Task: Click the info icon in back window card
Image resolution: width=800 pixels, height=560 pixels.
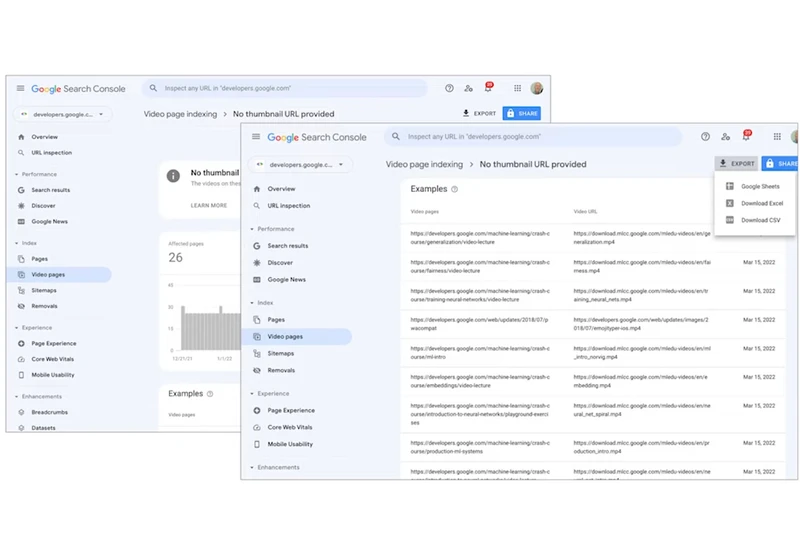Action: pyautogui.click(x=173, y=176)
